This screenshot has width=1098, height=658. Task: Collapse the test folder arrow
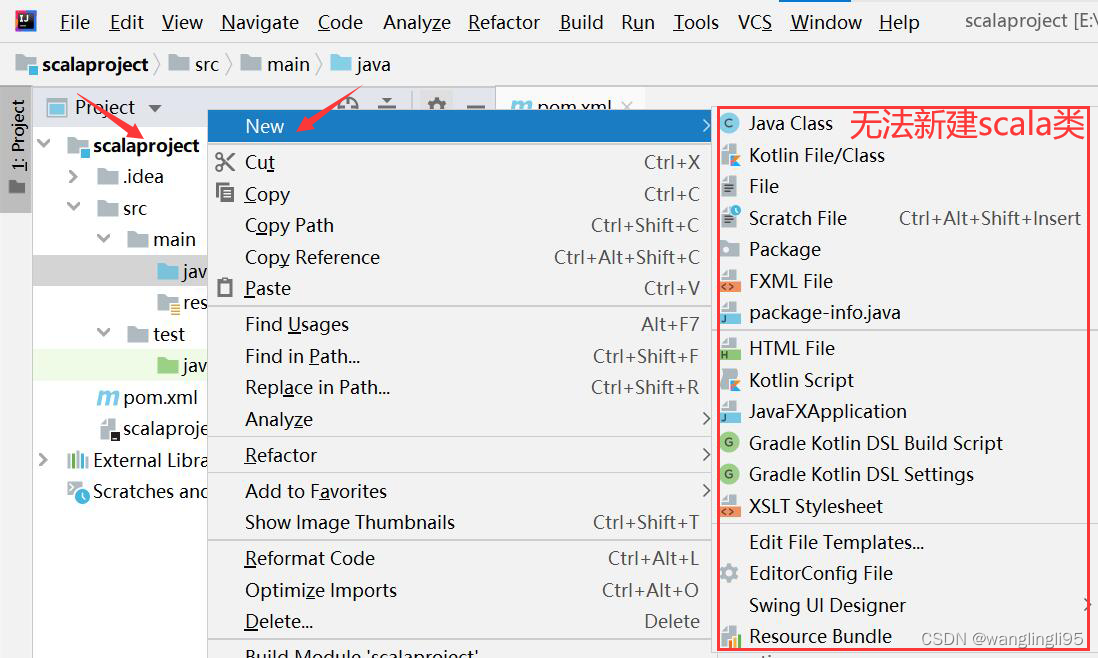tap(104, 332)
